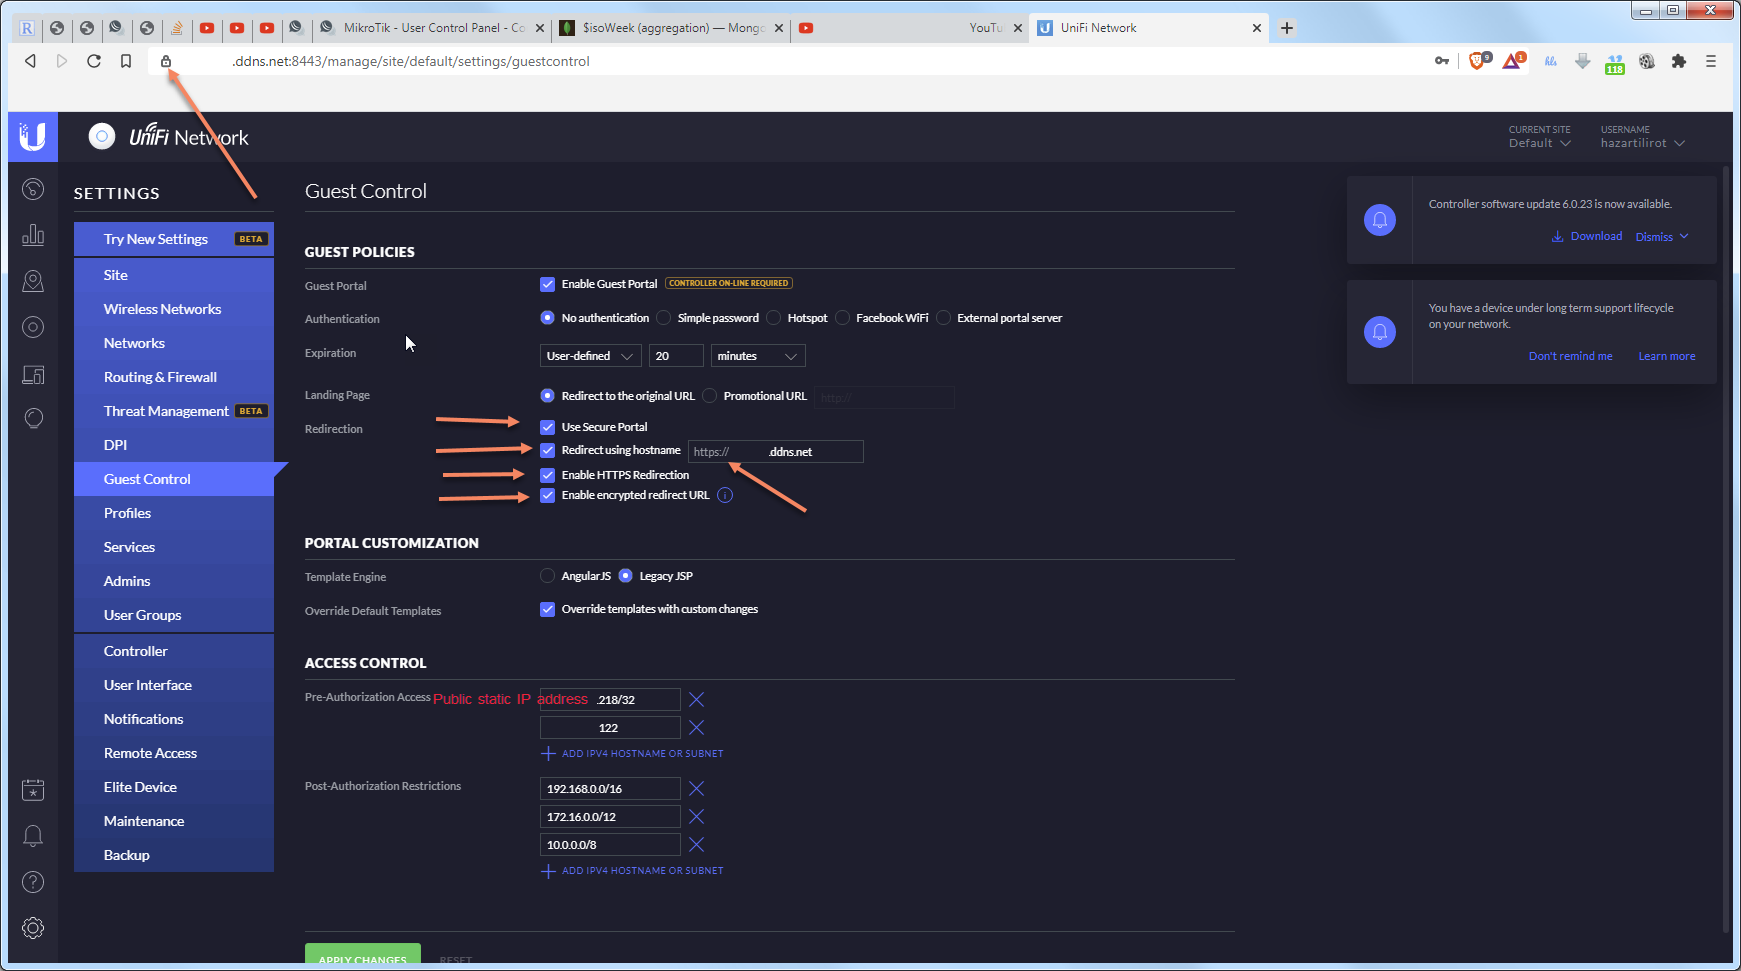Click the UniFi logo in the sidebar
Screen dimensions: 1741x971
click(33, 137)
